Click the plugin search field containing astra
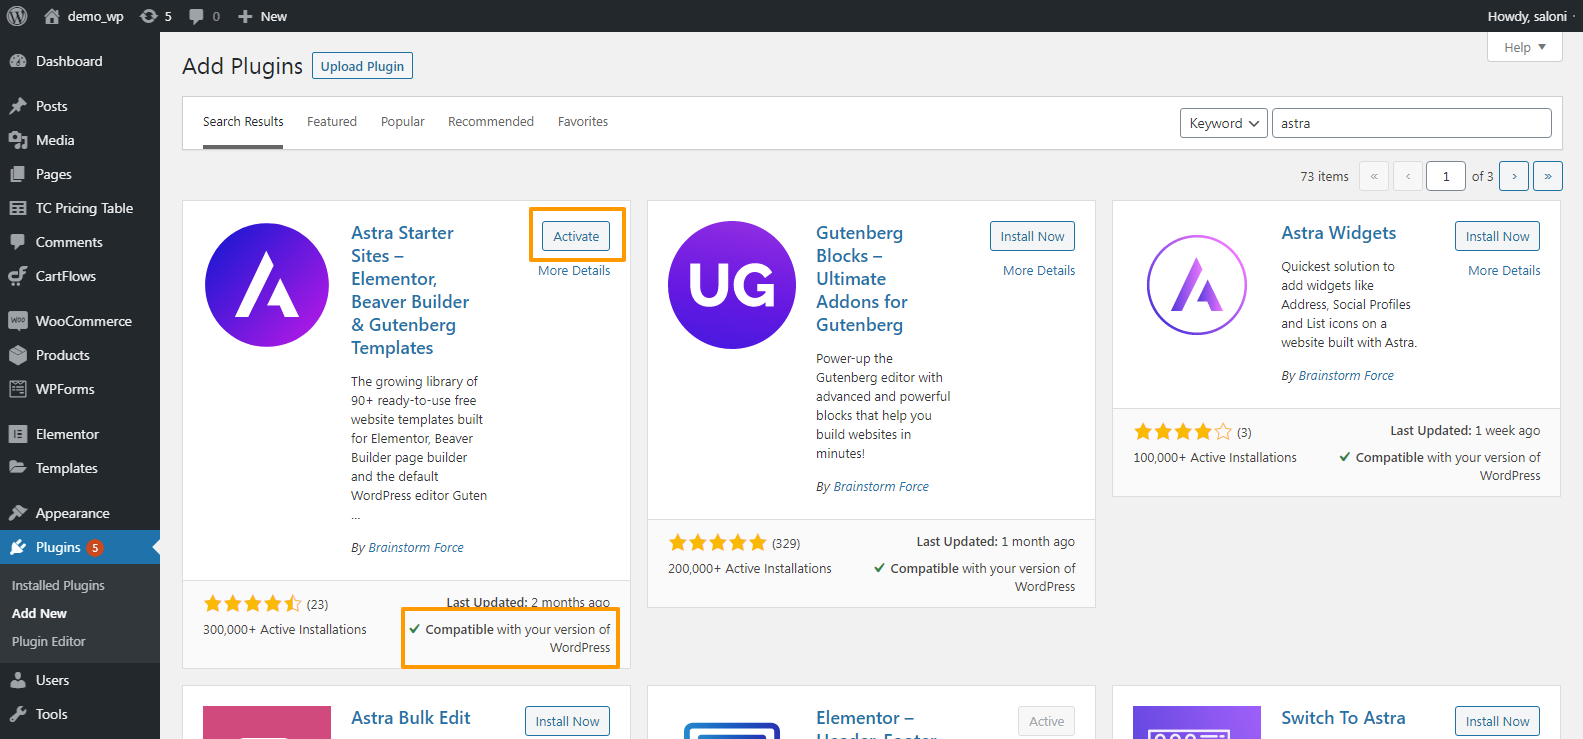Image resolution: width=1583 pixels, height=739 pixels. tap(1411, 123)
